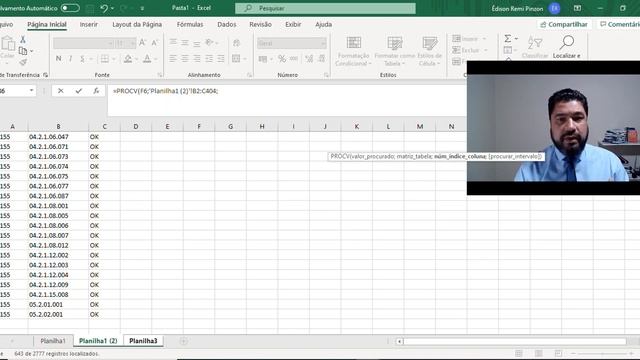Select the Planilha3 sheet tab
Viewport: 640px width, 360px height.
143,341
